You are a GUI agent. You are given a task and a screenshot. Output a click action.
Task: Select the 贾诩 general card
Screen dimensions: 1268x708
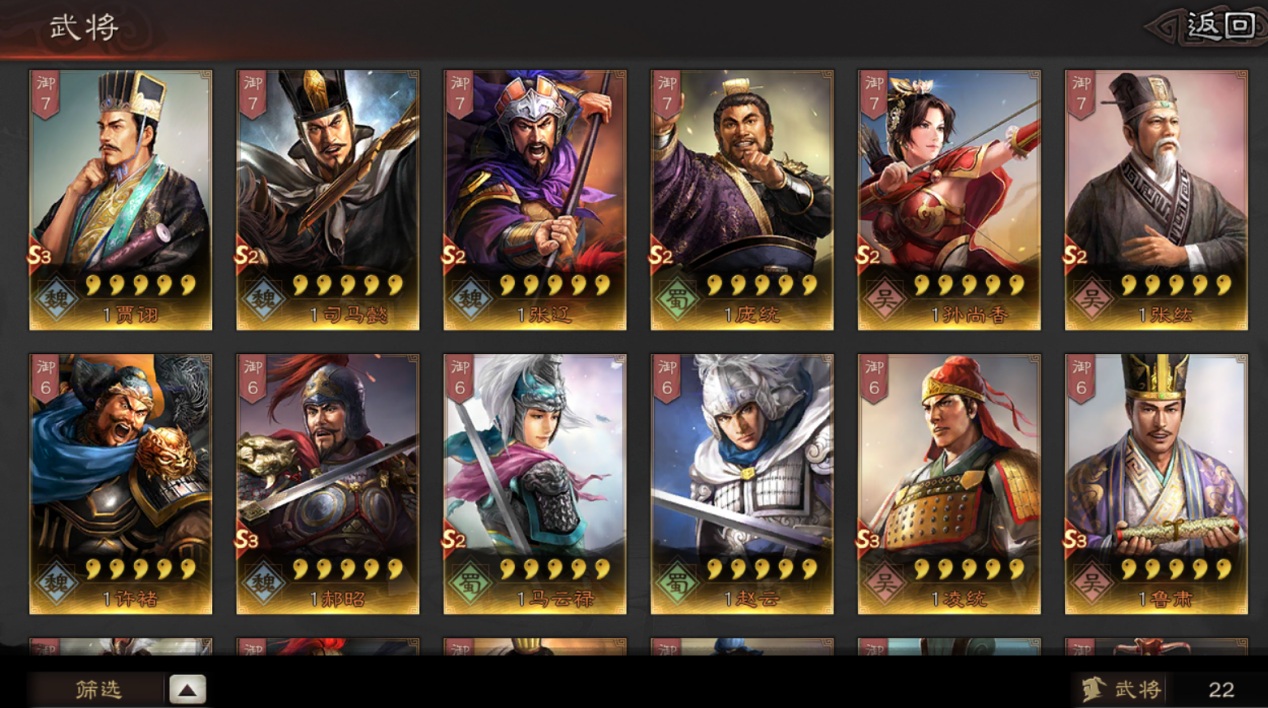click(x=120, y=200)
